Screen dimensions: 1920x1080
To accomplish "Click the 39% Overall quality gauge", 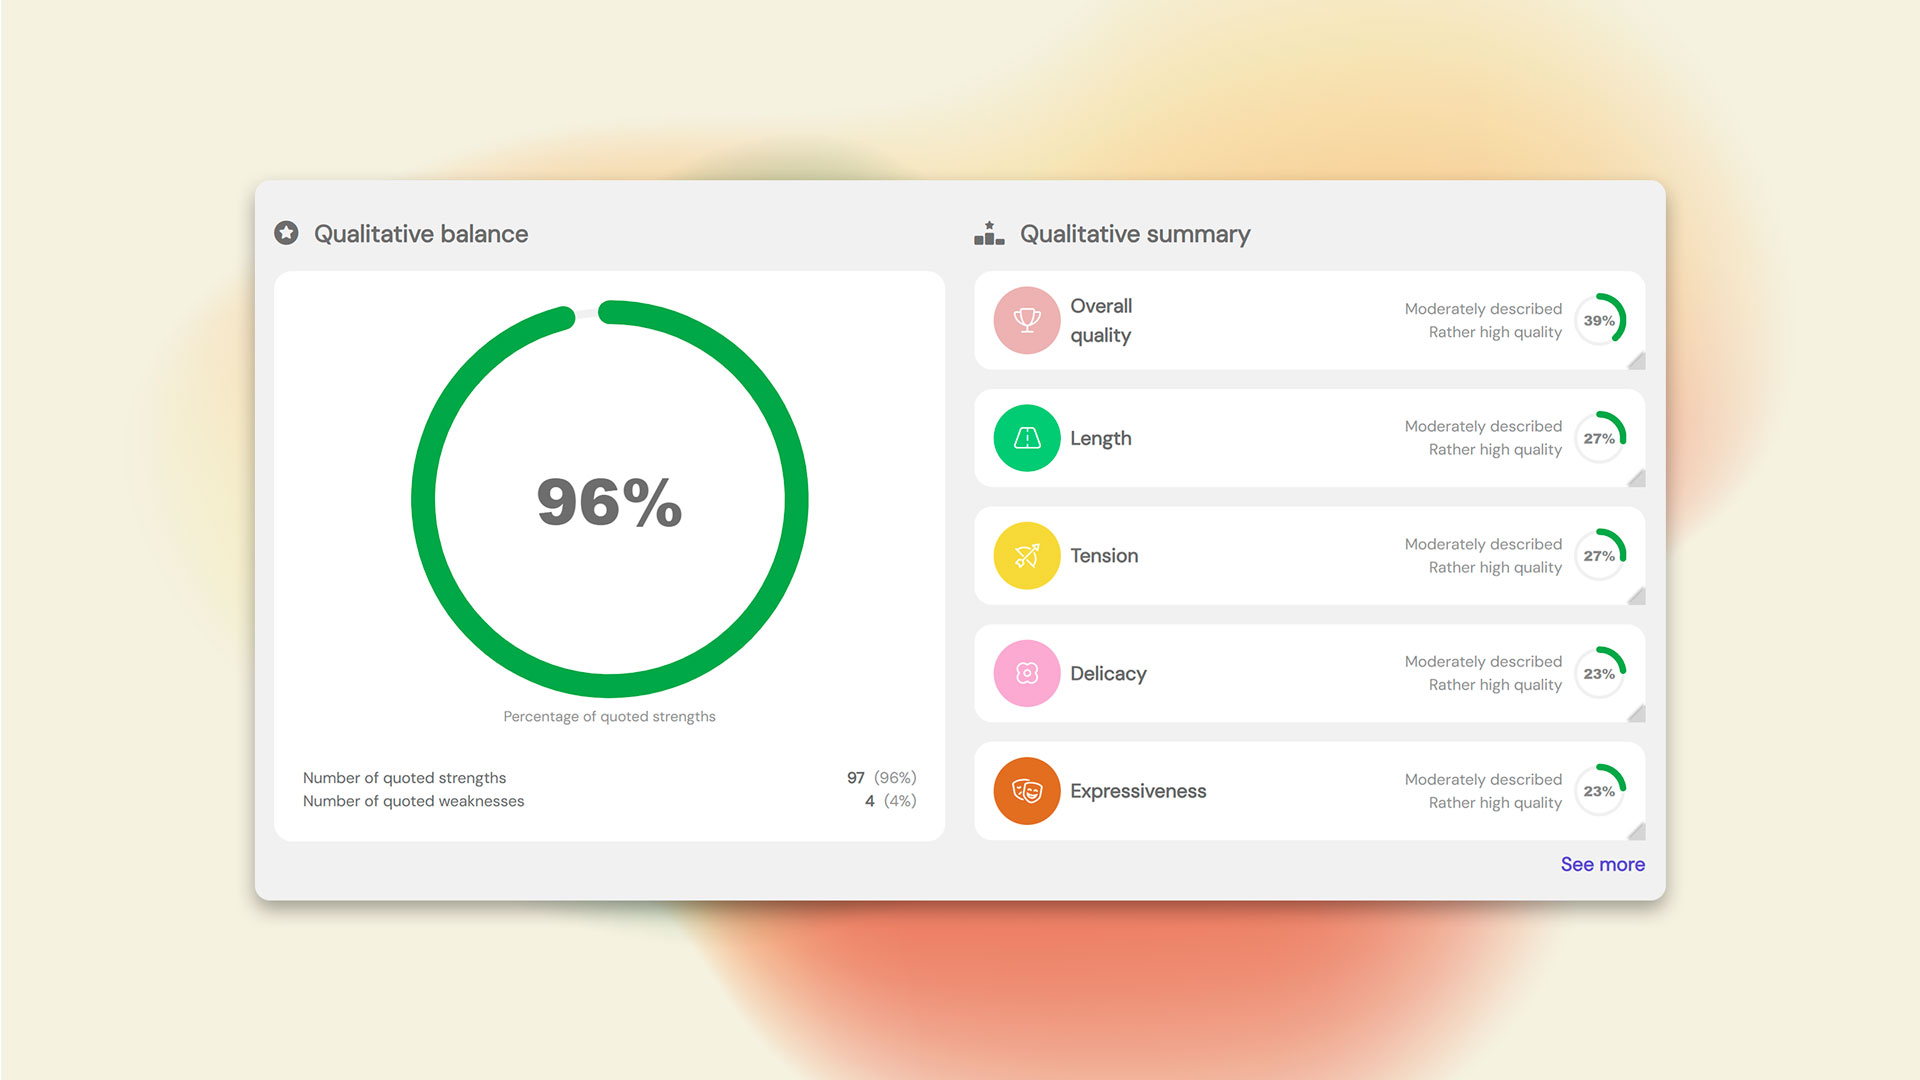I will [1600, 320].
